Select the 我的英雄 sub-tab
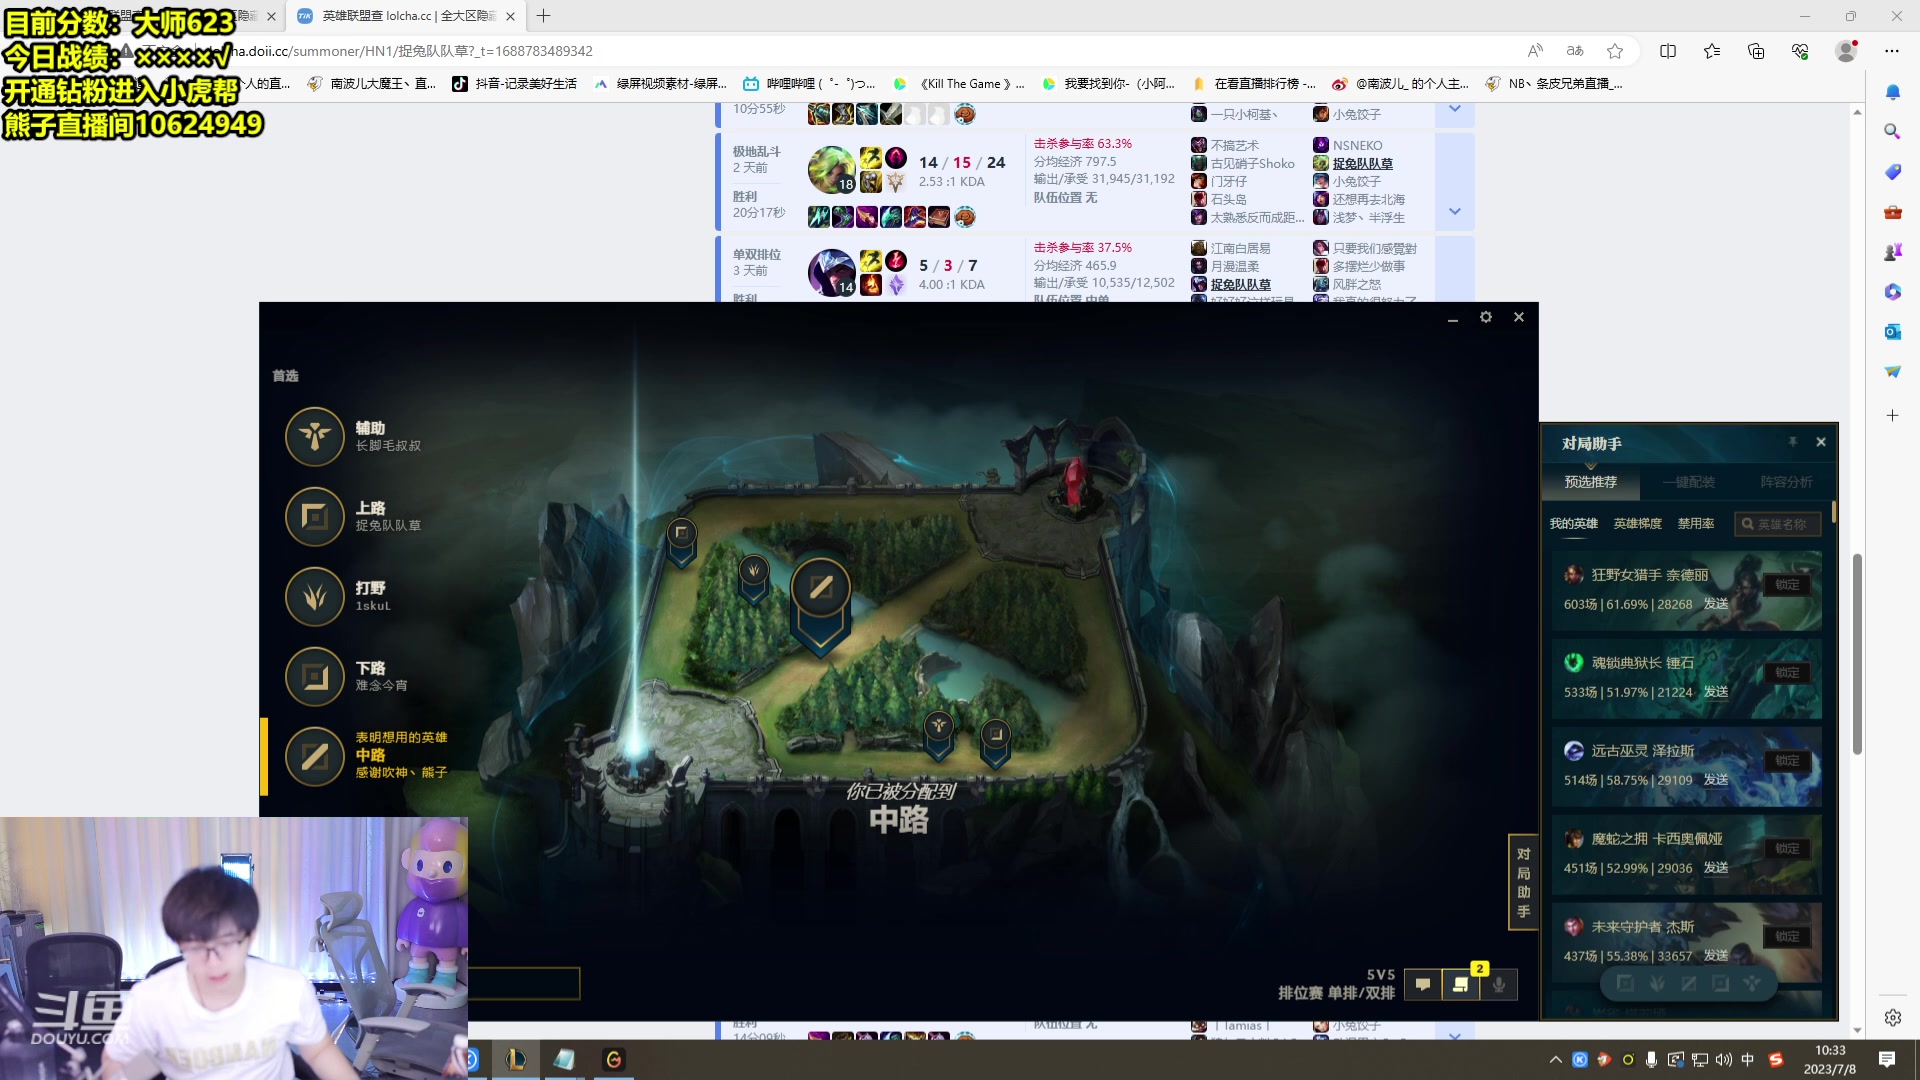The height and width of the screenshot is (1080, 1920). pos(1574,524)
